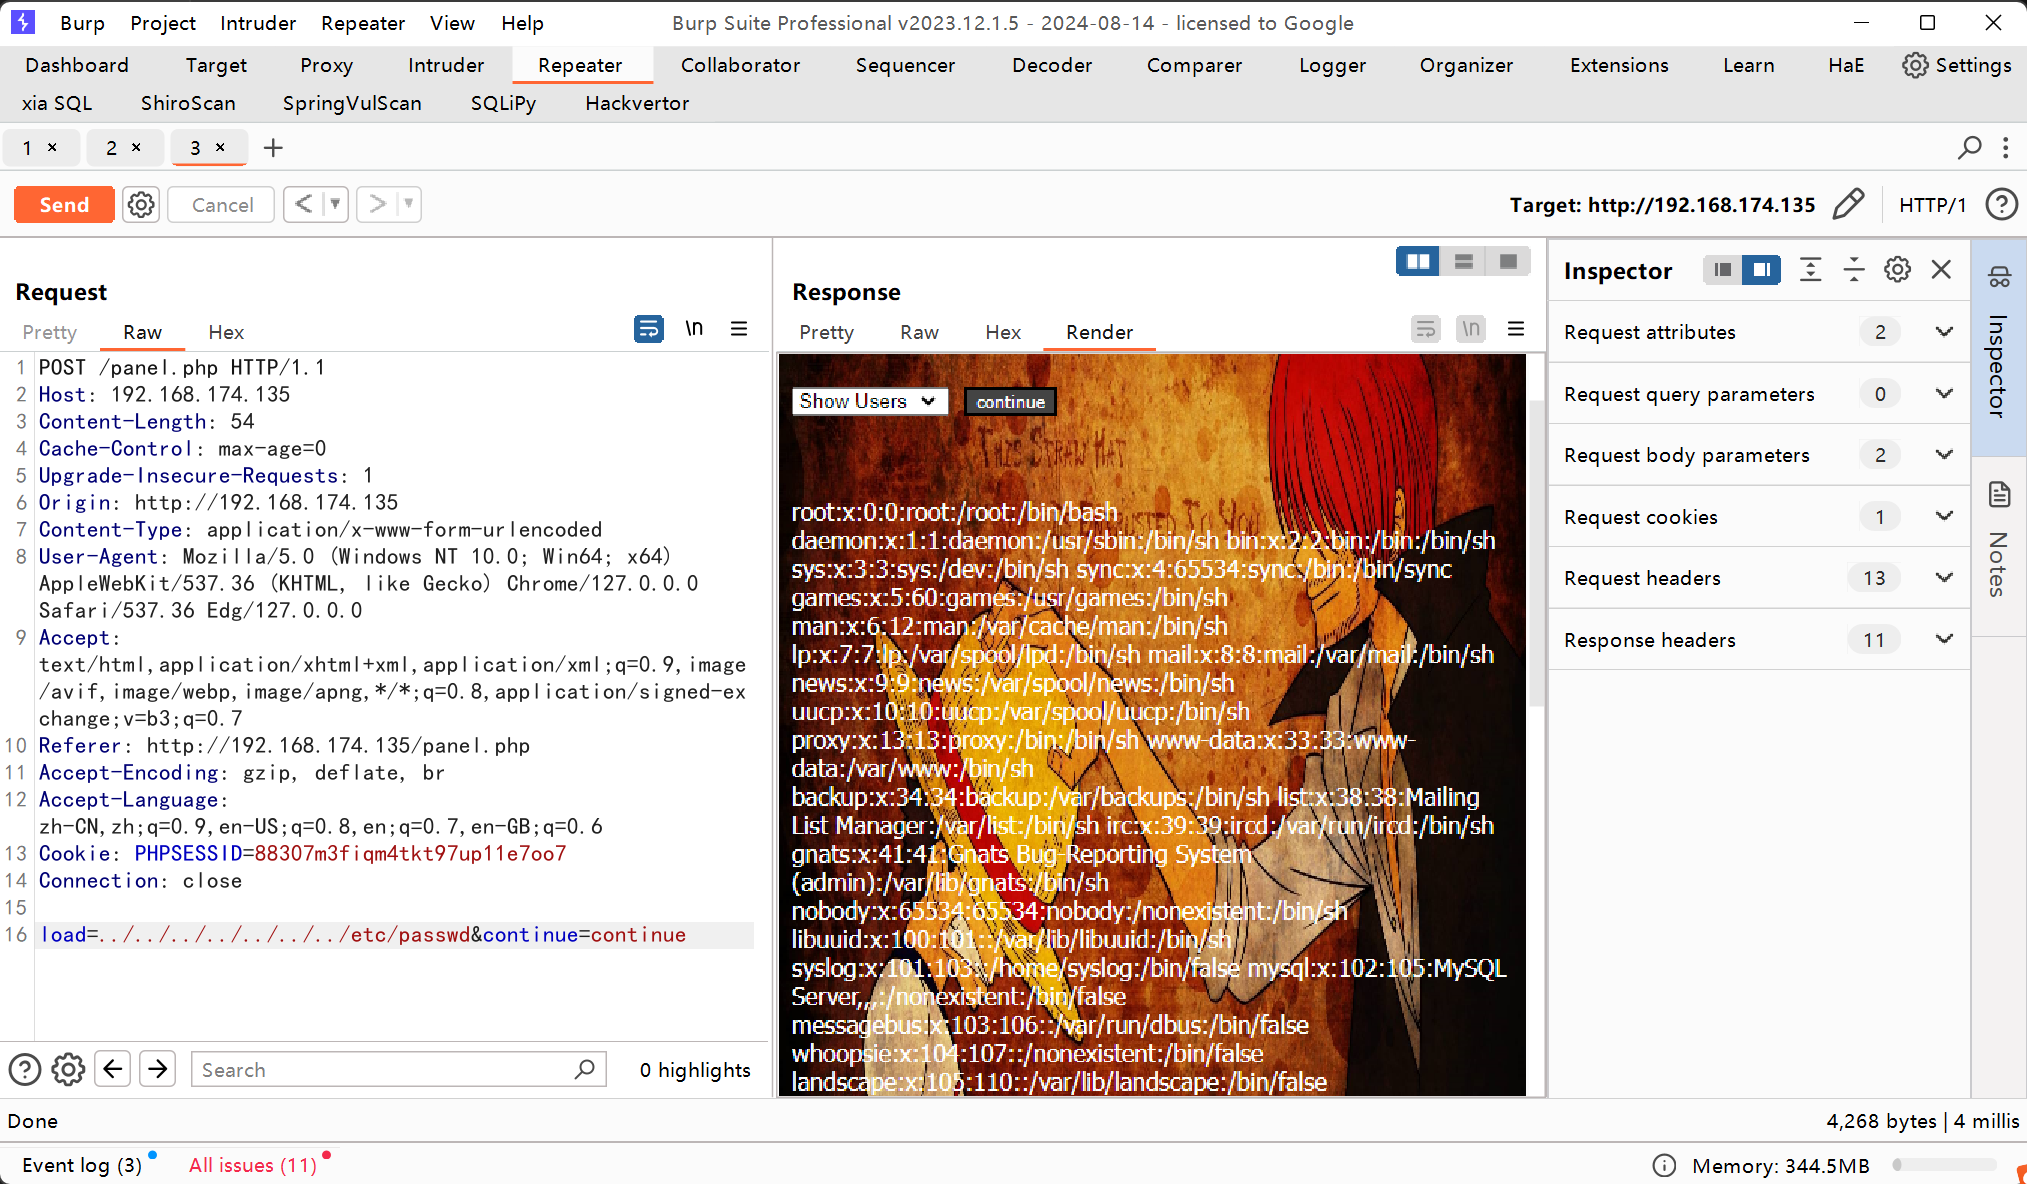Close Repeater tab 1

point(52,147)
